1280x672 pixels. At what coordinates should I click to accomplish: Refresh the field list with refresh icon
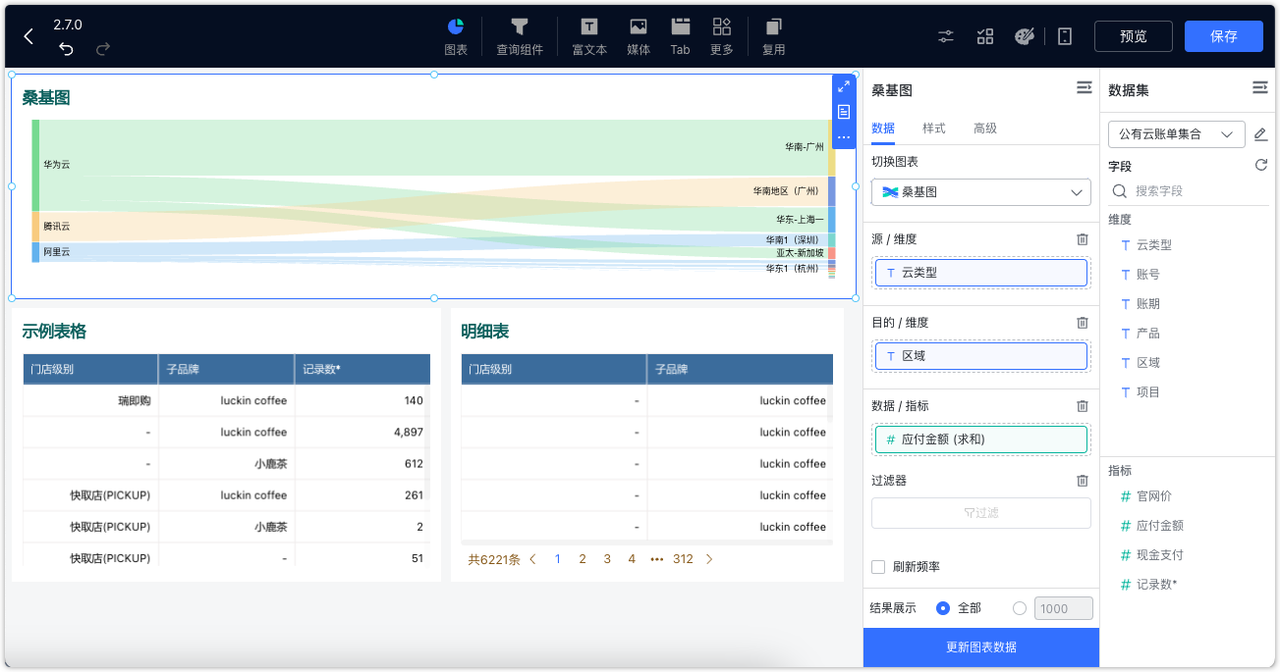[1261, 166]
